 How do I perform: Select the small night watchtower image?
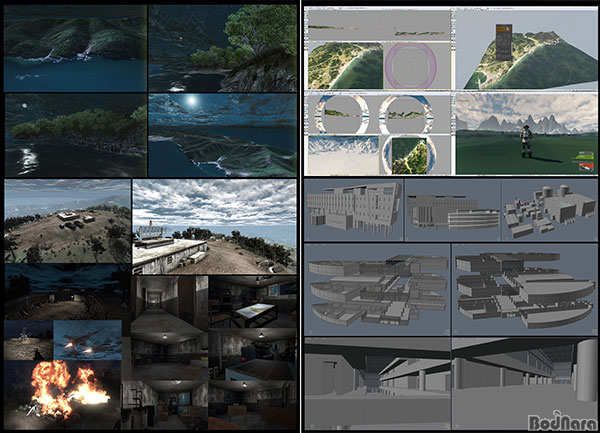[29, 340]
